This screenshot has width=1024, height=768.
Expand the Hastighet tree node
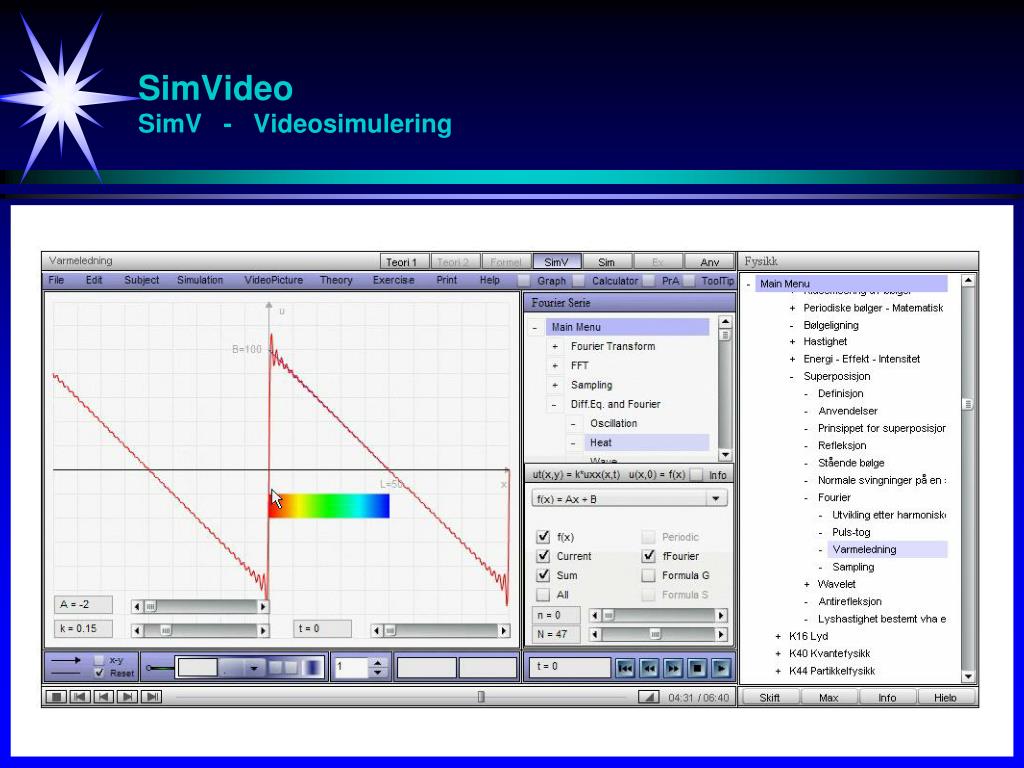click(792, 342)
